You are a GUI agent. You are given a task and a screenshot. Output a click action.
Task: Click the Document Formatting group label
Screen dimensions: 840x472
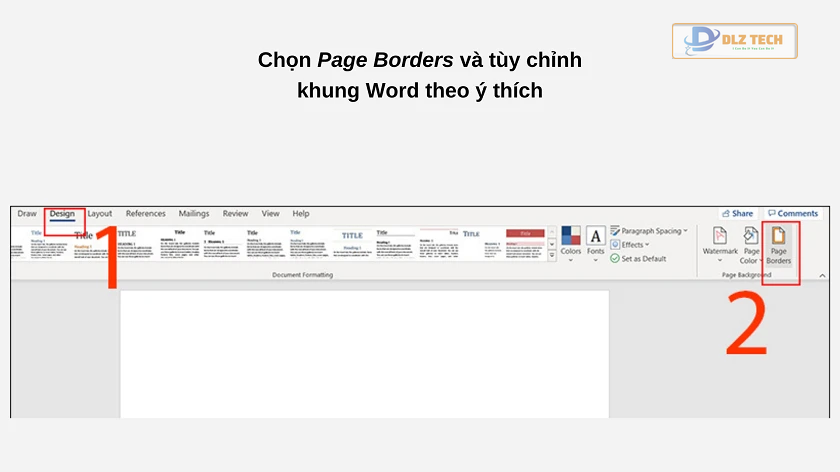click(303, 275)
